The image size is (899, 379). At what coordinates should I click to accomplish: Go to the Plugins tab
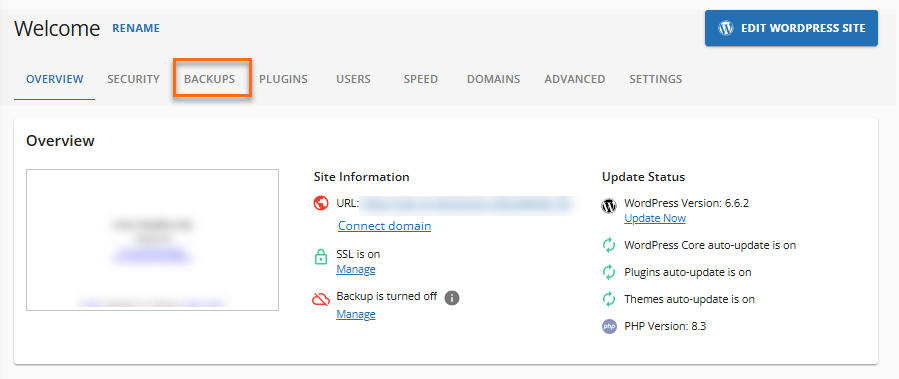[283, 79]
